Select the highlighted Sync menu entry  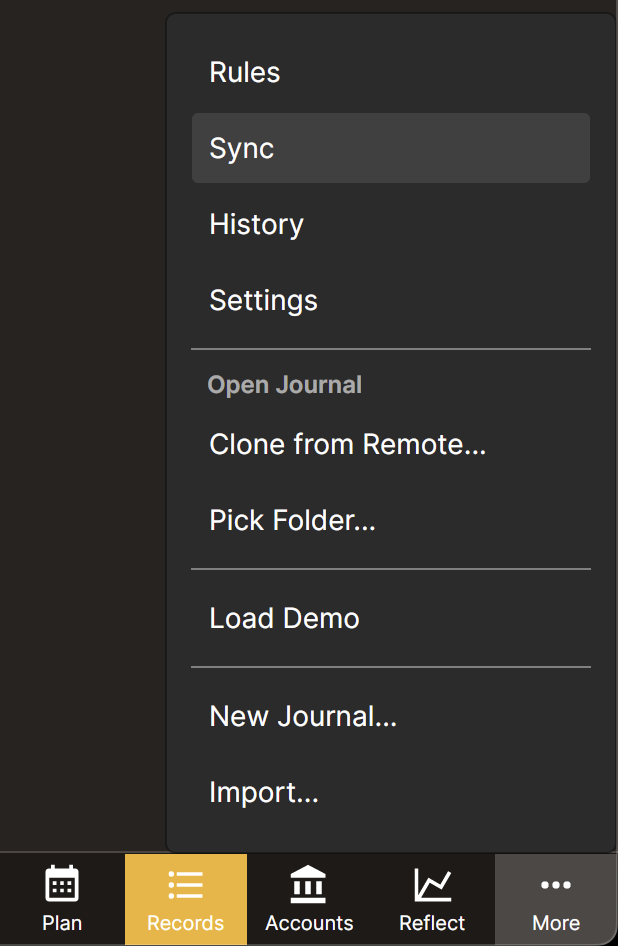390,148
